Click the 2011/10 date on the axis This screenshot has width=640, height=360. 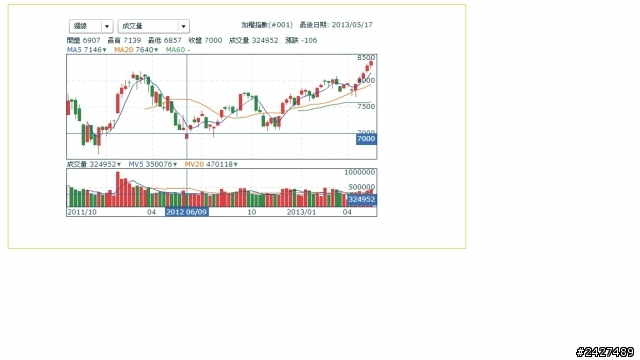(x=82, y=212)
